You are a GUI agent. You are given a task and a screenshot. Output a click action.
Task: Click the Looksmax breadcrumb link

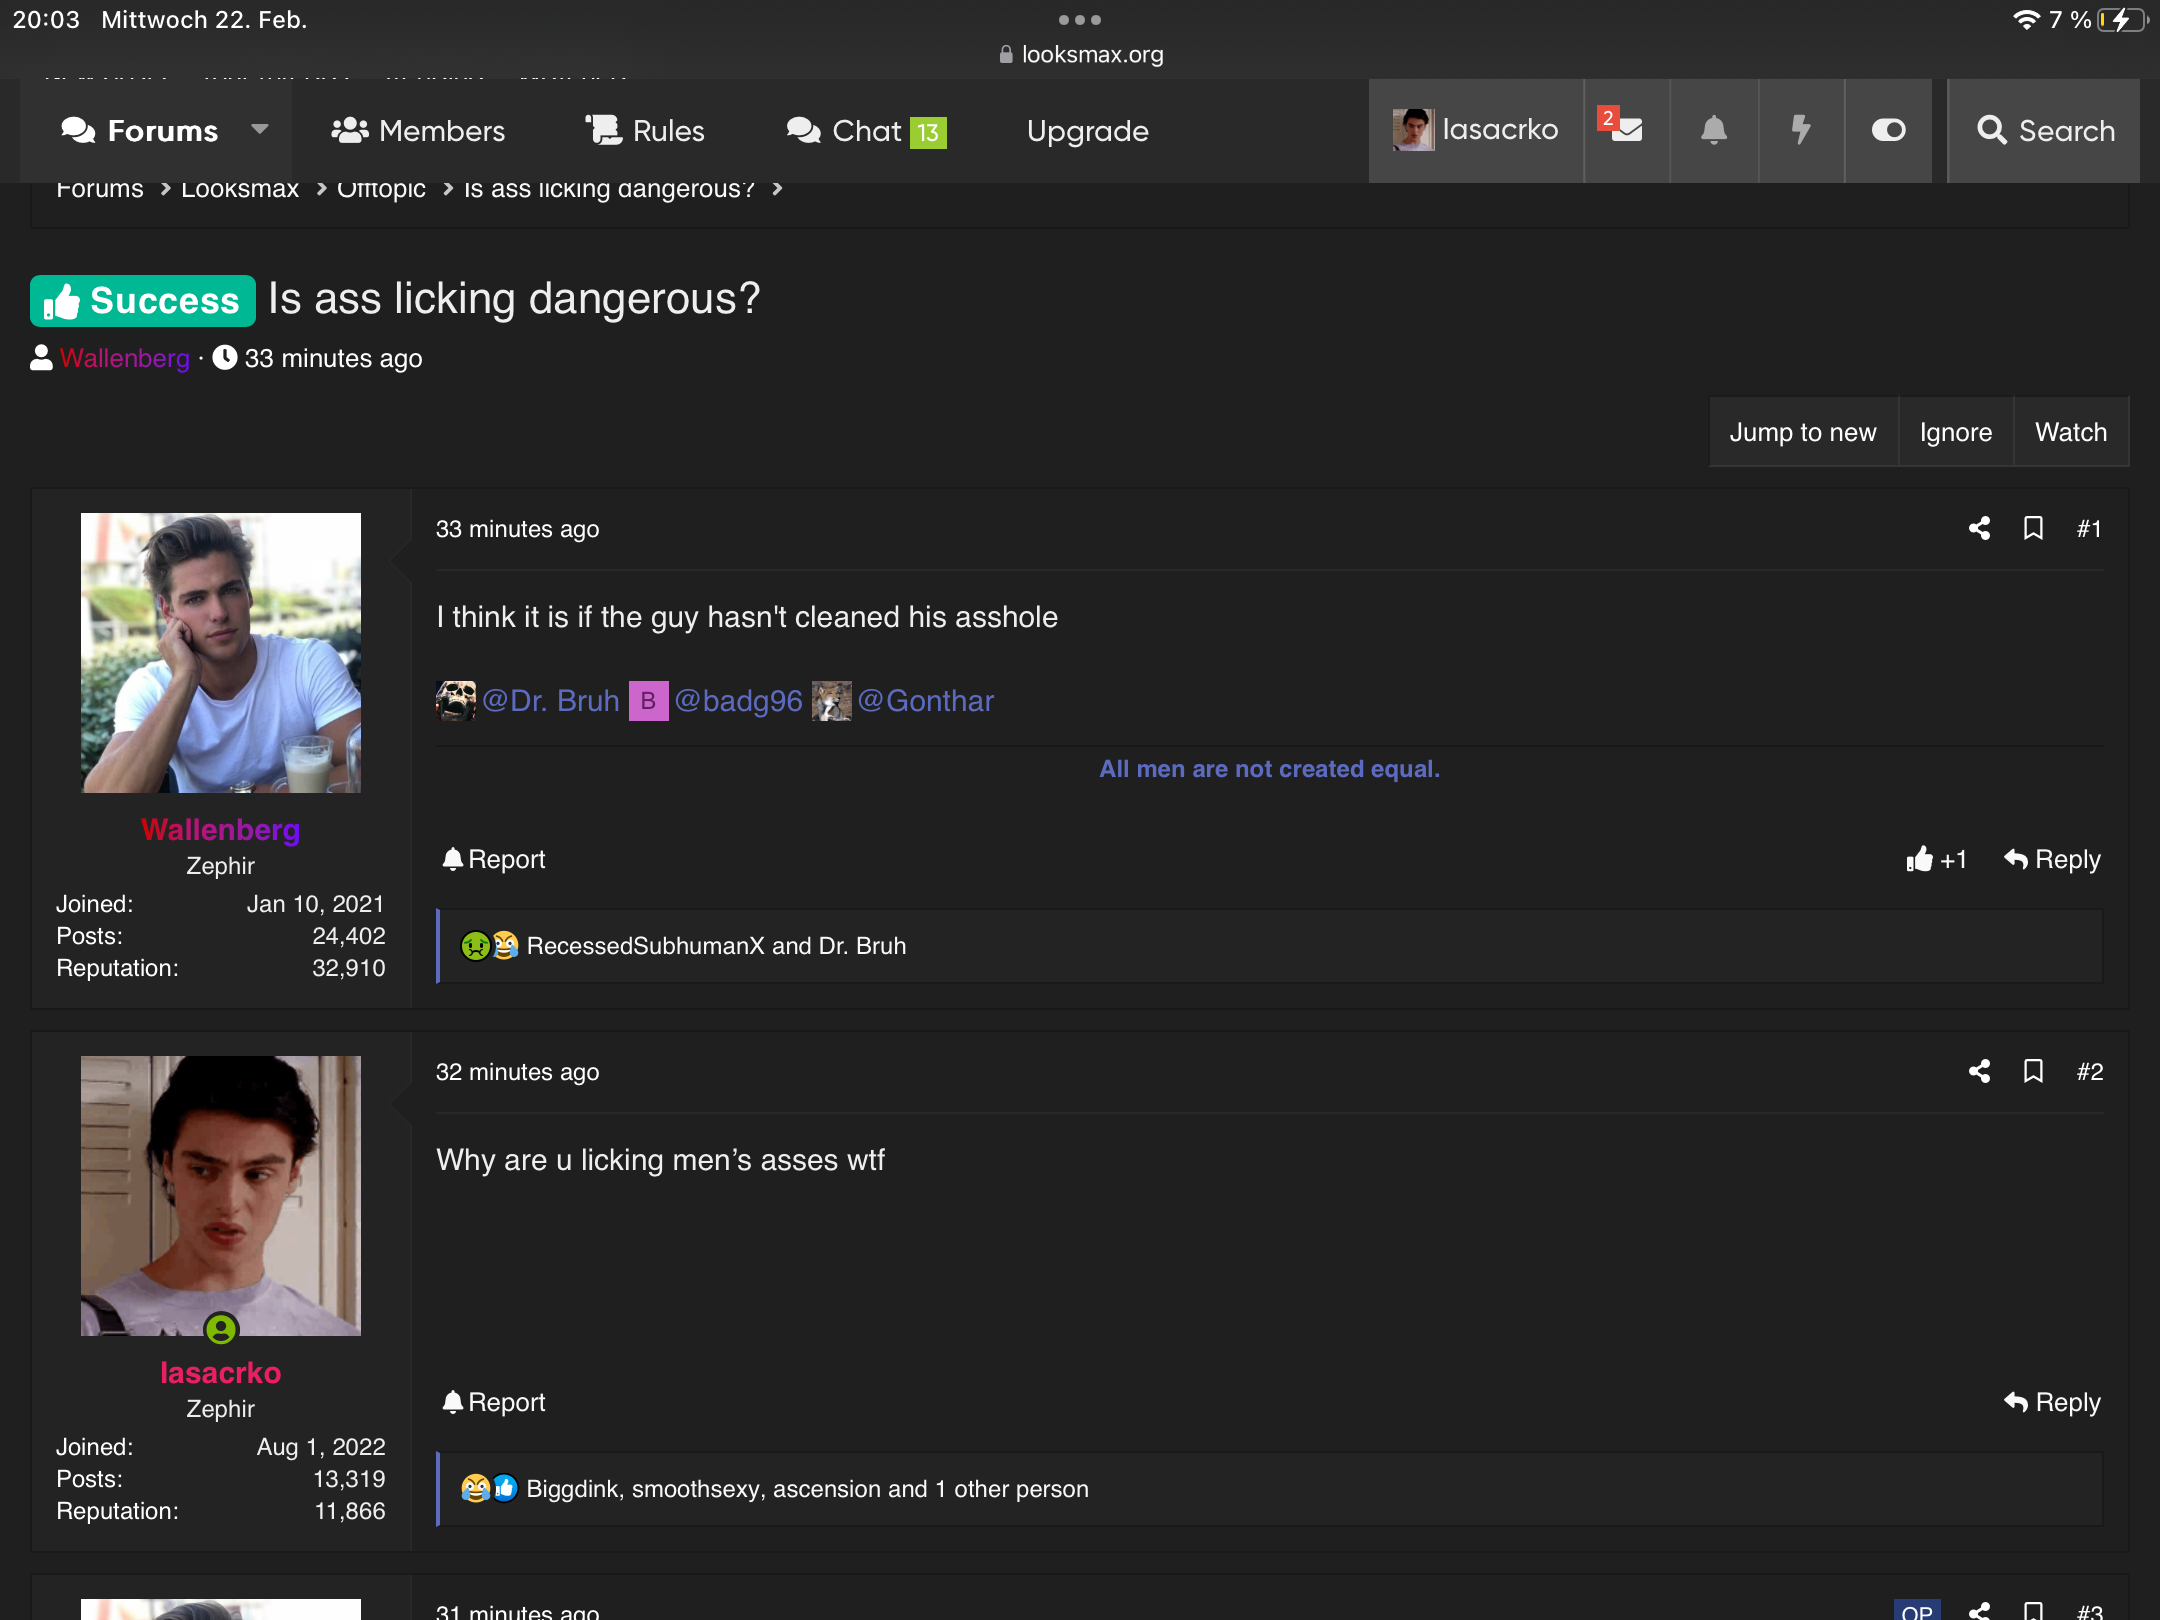[x=240, y=190]
